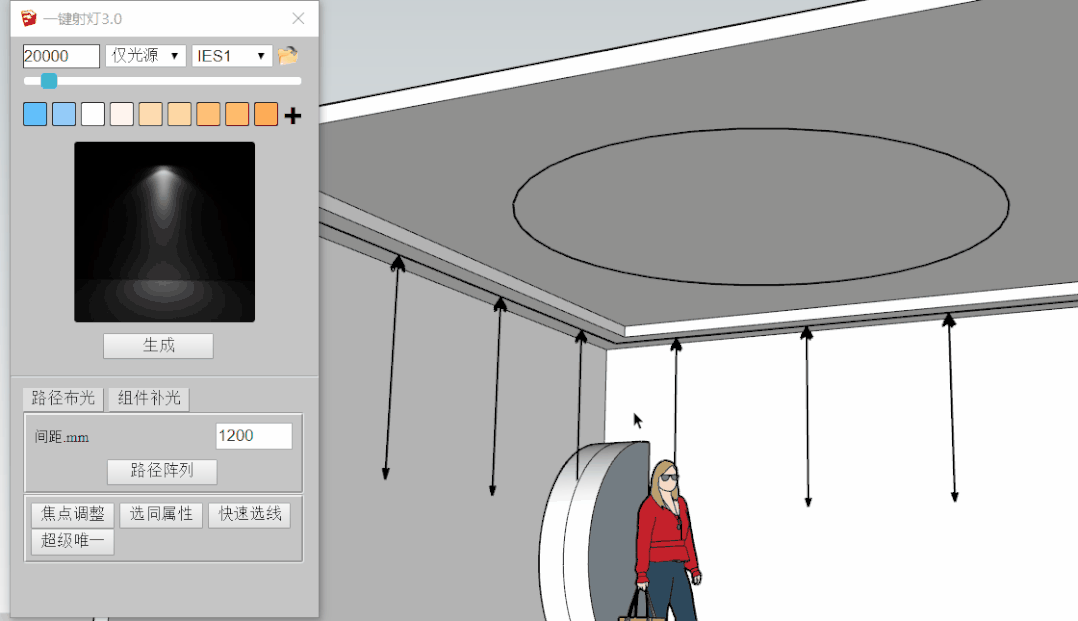This screenshot has width=1078, height=621.
Task: Click the 20000 intensity input field
Action: pos(61,56)
